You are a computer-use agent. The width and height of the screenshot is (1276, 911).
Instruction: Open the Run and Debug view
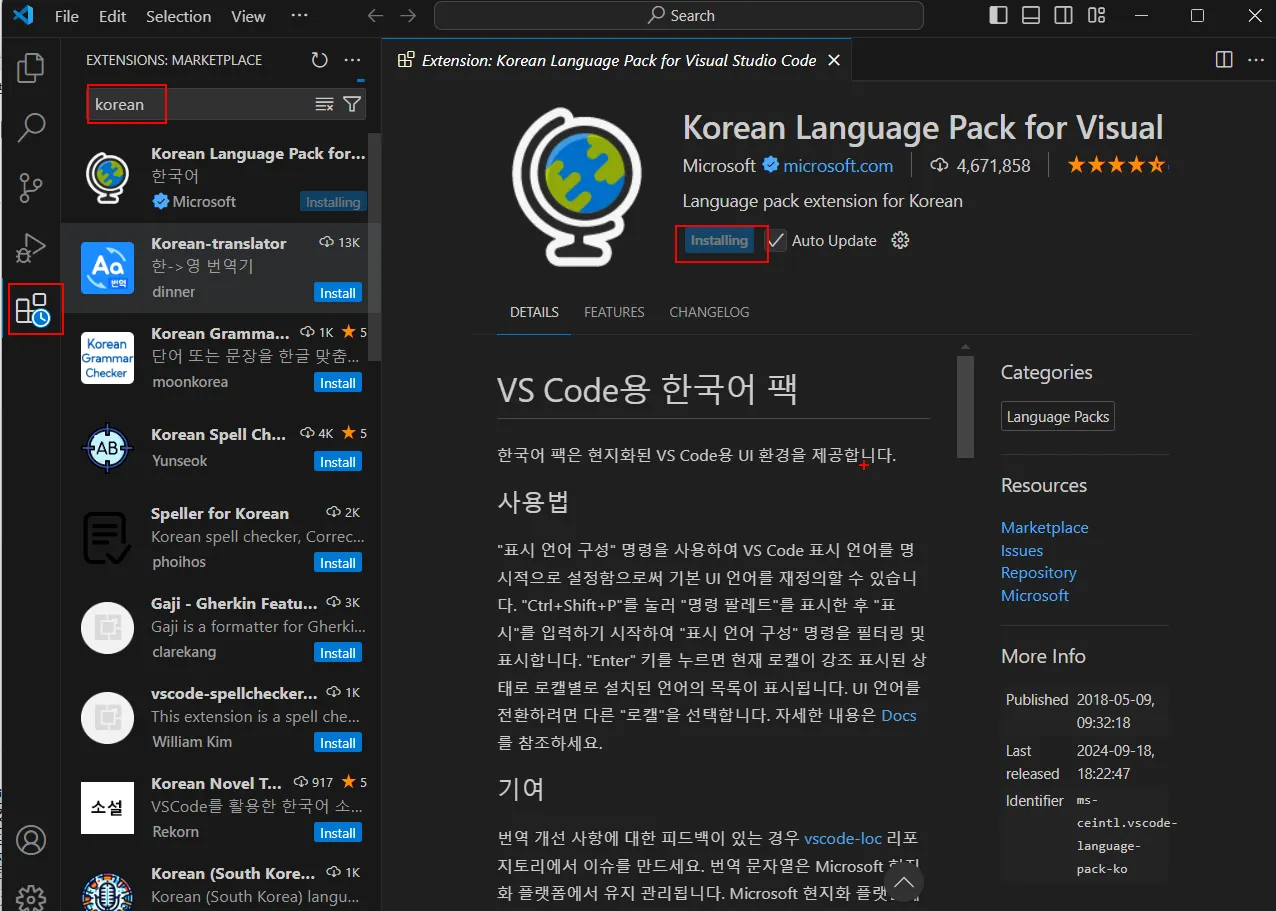click(x=31, y=247)
